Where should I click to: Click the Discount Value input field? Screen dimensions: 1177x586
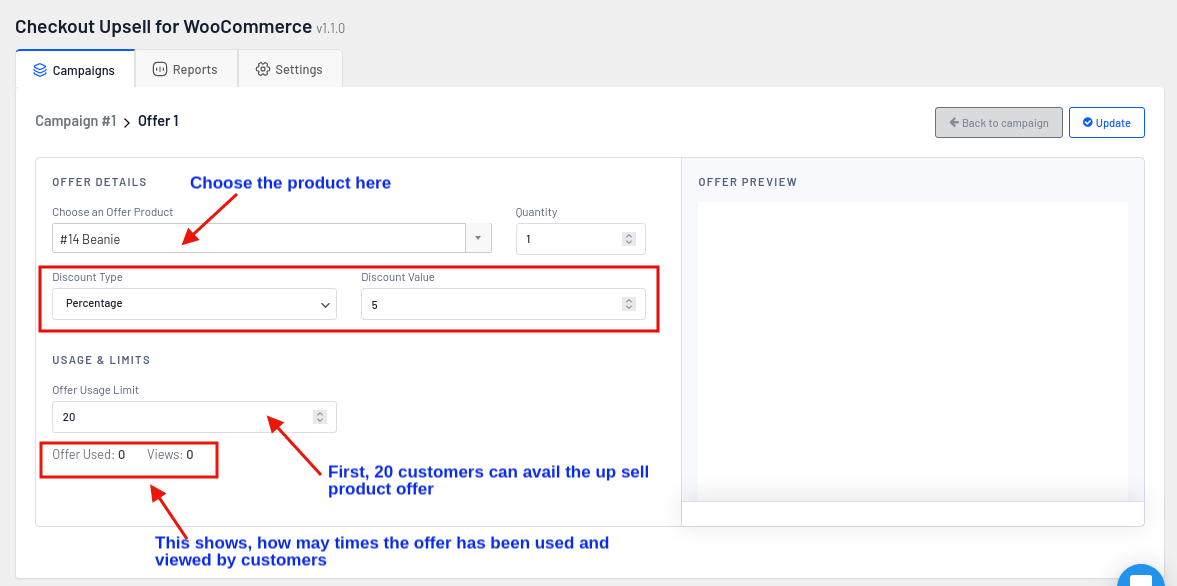click(x=503, y=304)
